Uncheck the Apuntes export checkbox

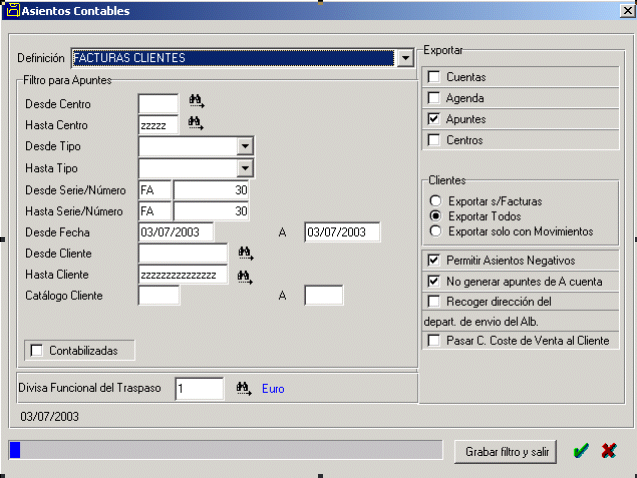[x=434, y=119]
